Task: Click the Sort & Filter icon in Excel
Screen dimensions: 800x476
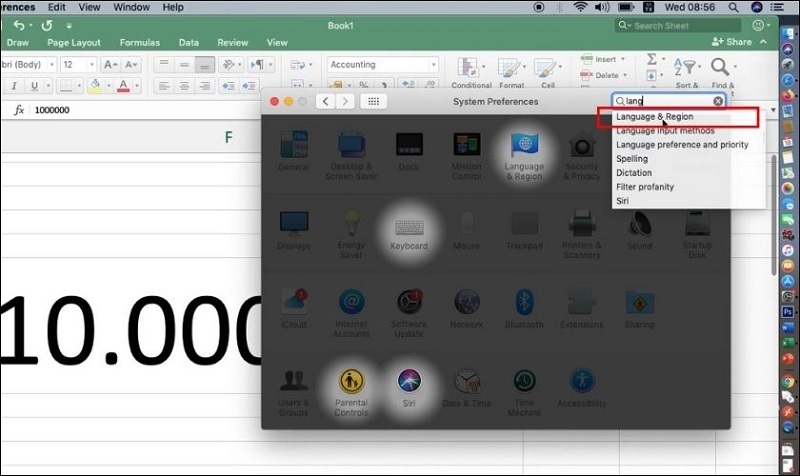Action: point(685,70)
